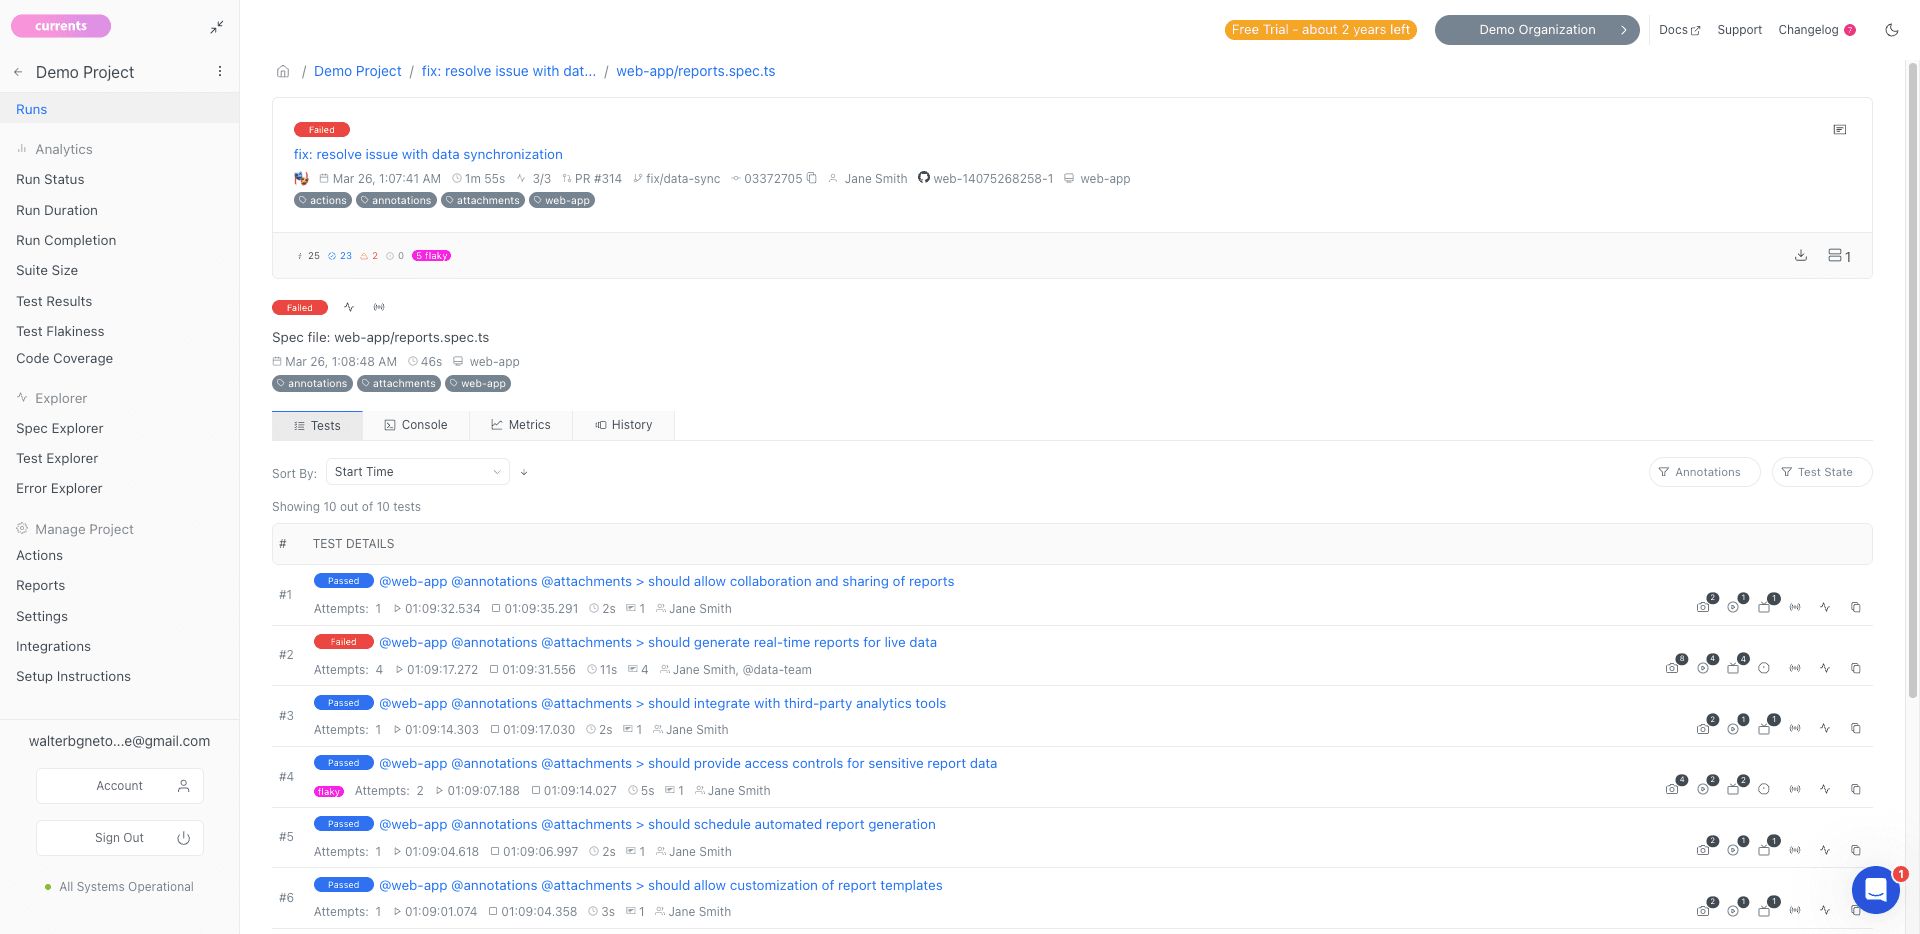Switch to the Metrics tab
Screen dimensions: 1920x934
click(521, 425)
